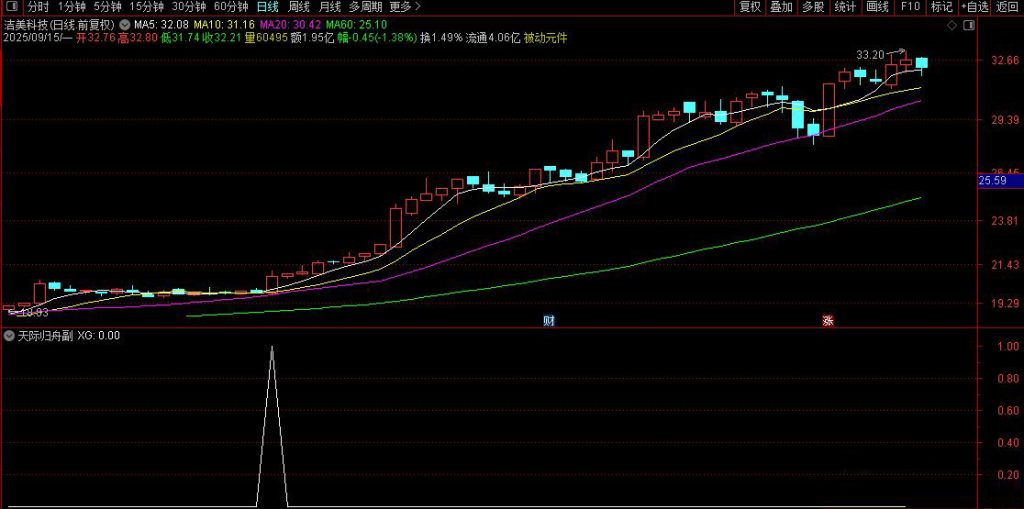Click the panel layout icon at top-left
This screenshot has height=509, width=1024.
(11, 6)
